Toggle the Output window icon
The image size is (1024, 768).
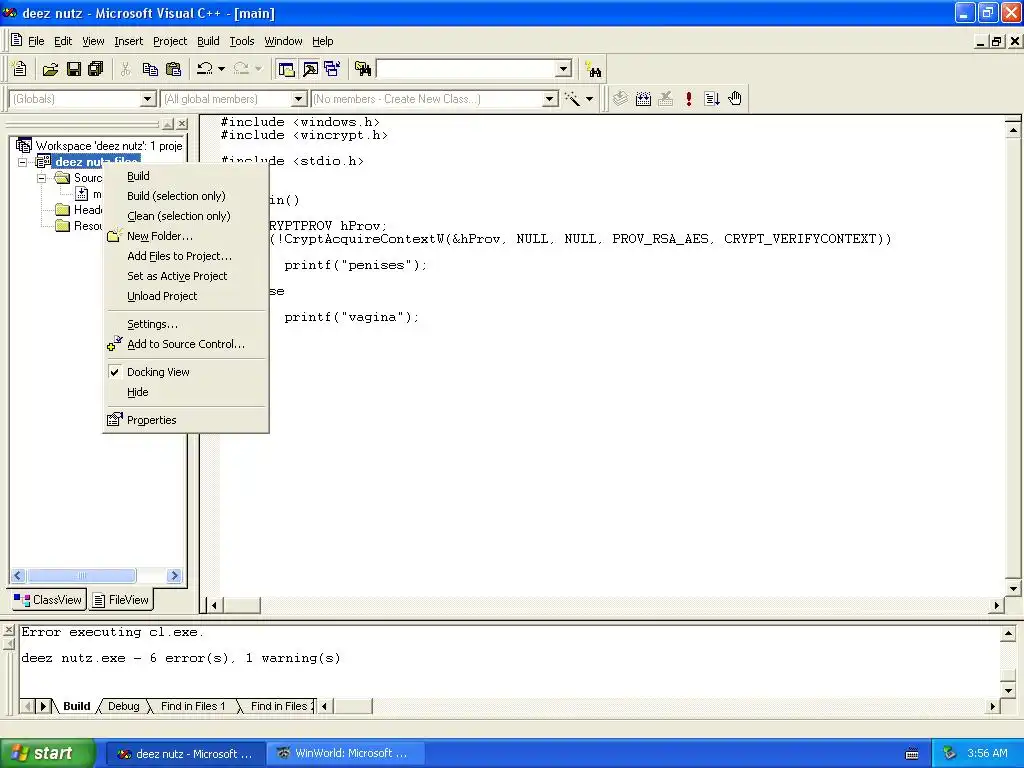[310, 69]
